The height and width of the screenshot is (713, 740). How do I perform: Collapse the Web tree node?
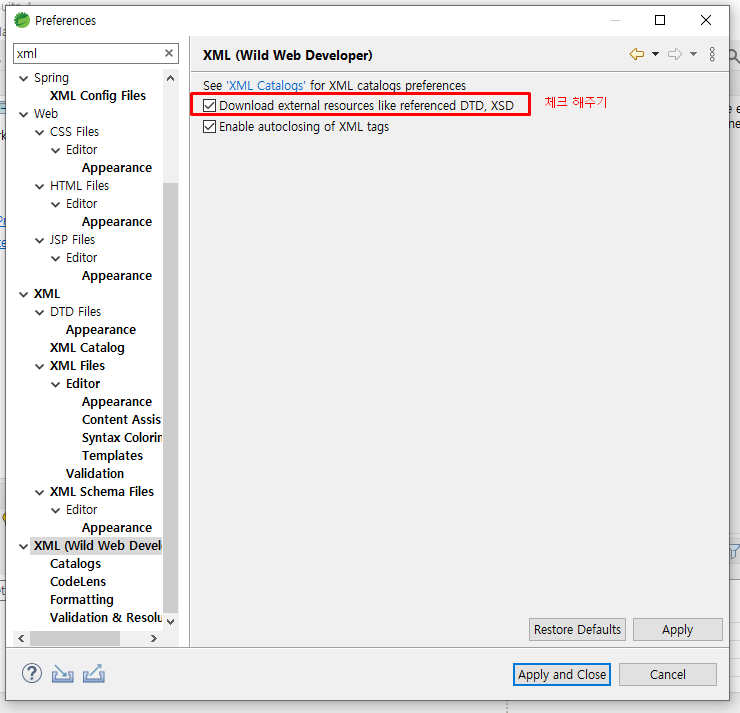(x=23, y=114)
